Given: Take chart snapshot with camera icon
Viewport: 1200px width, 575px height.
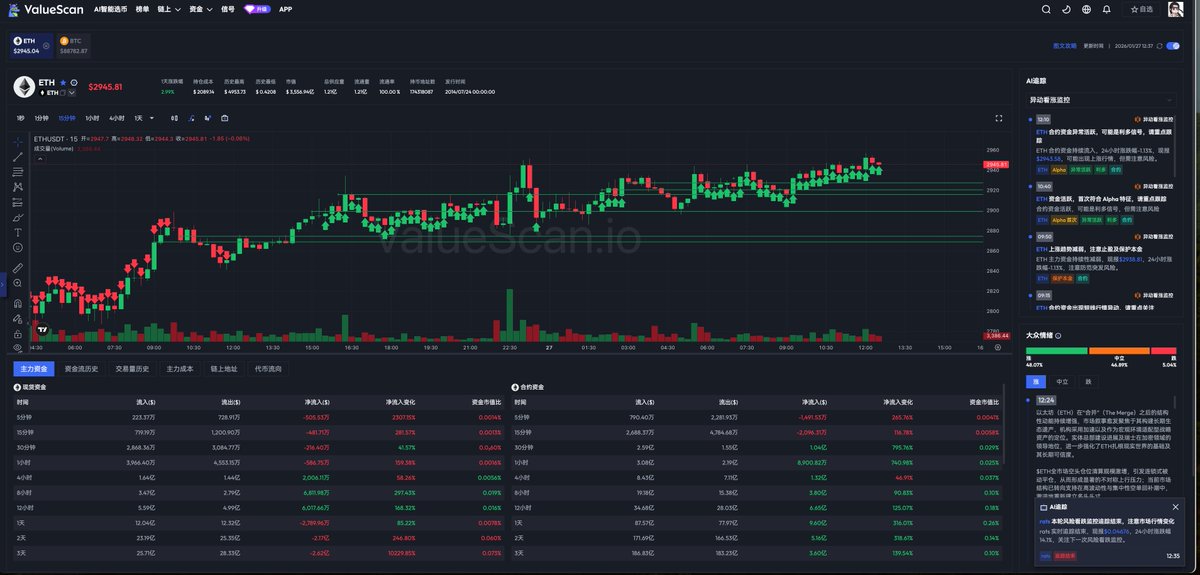Looking at the screenshot, I should click(x=225, y=118).
